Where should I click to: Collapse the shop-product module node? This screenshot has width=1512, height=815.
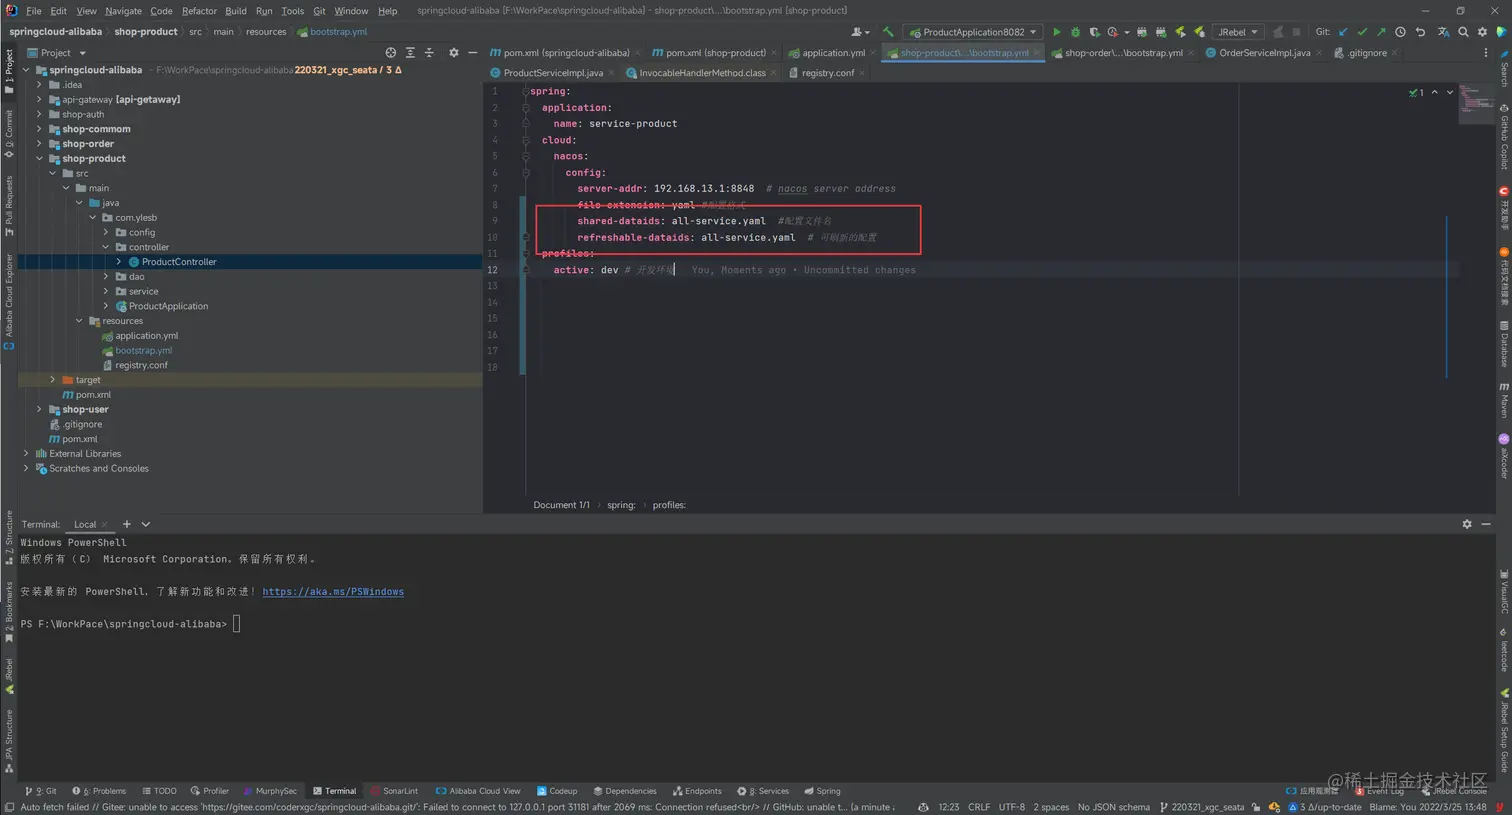coord(40,158)
